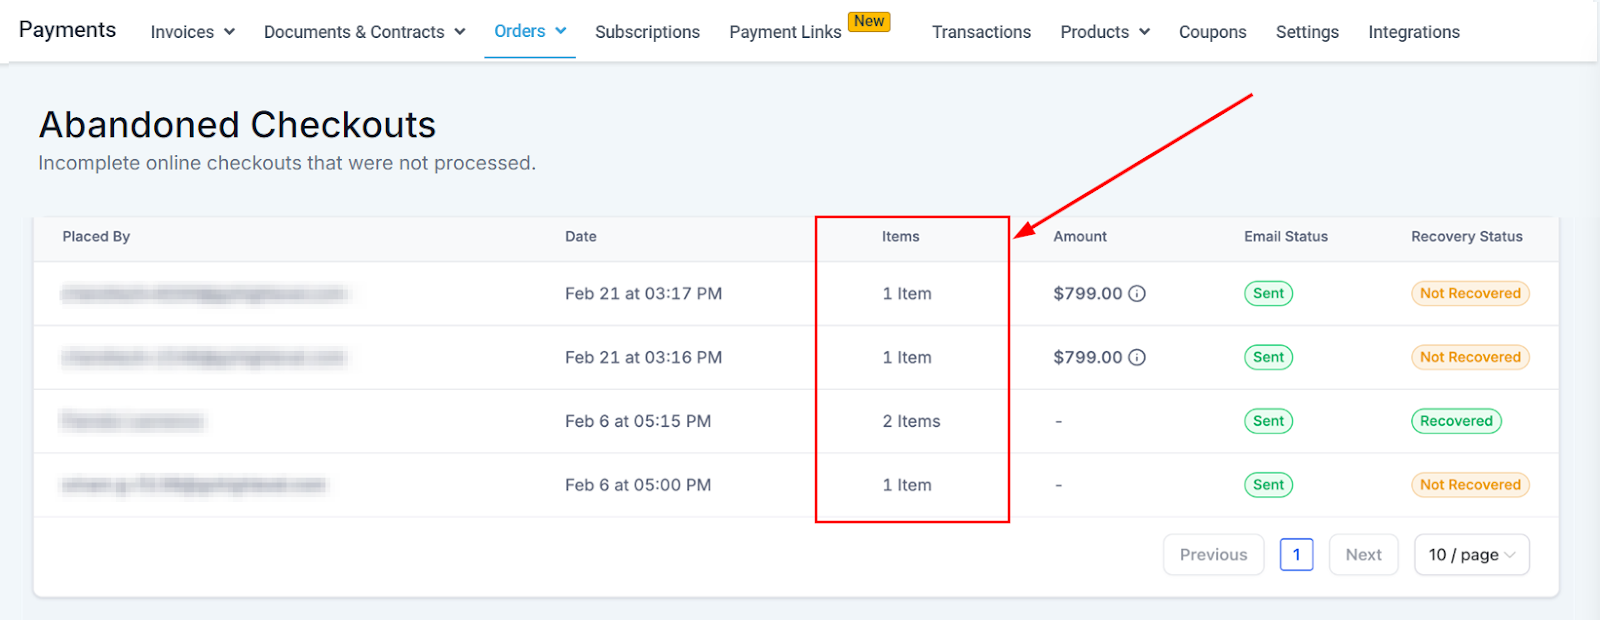Click the Abandoned Checkouts heading
The width and height of the screenshot is (1600, 620).
[x=237, y=125]
